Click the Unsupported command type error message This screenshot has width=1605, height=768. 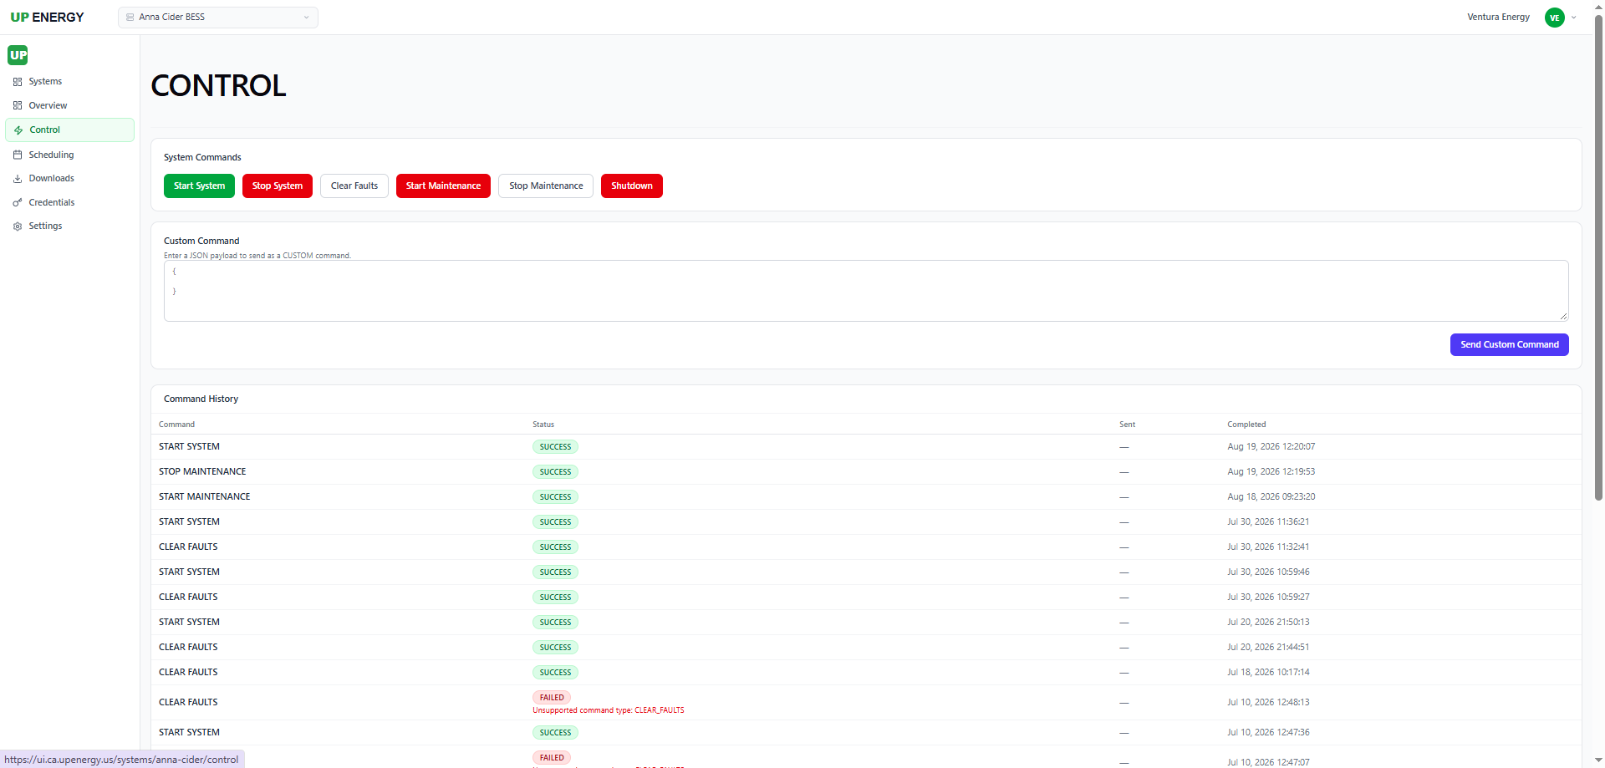[608, 711]
